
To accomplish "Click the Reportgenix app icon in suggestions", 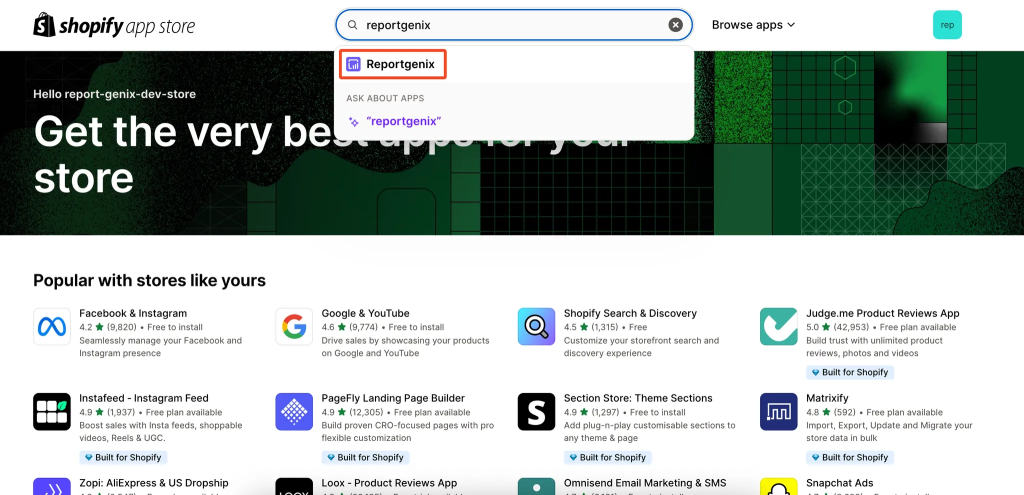I will point(353,64).
